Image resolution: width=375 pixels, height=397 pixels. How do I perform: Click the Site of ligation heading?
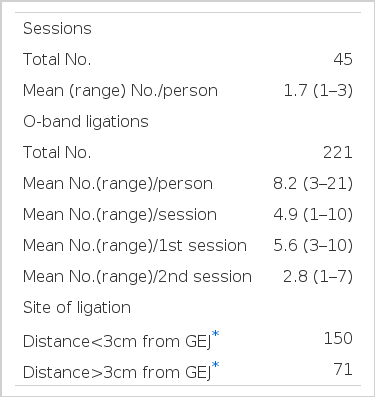tap(77, 307)
